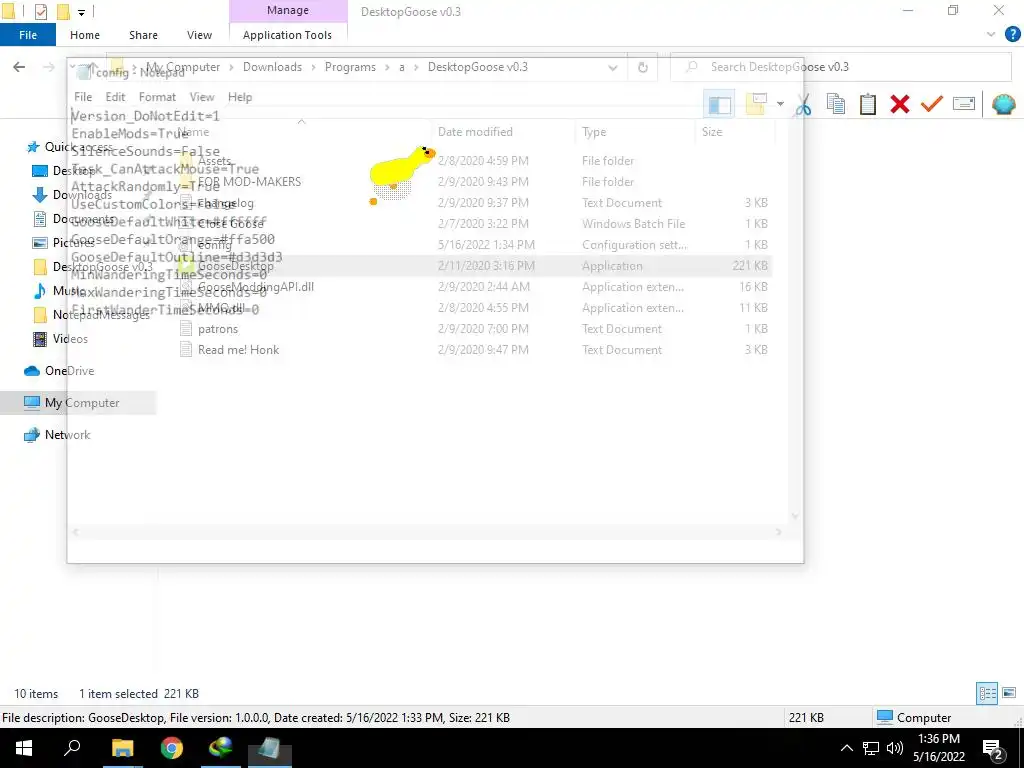The width and height of the screenshot is (1024, 768).
Task: Open Notepad's Help menu
Action: [x=240, y=97]
